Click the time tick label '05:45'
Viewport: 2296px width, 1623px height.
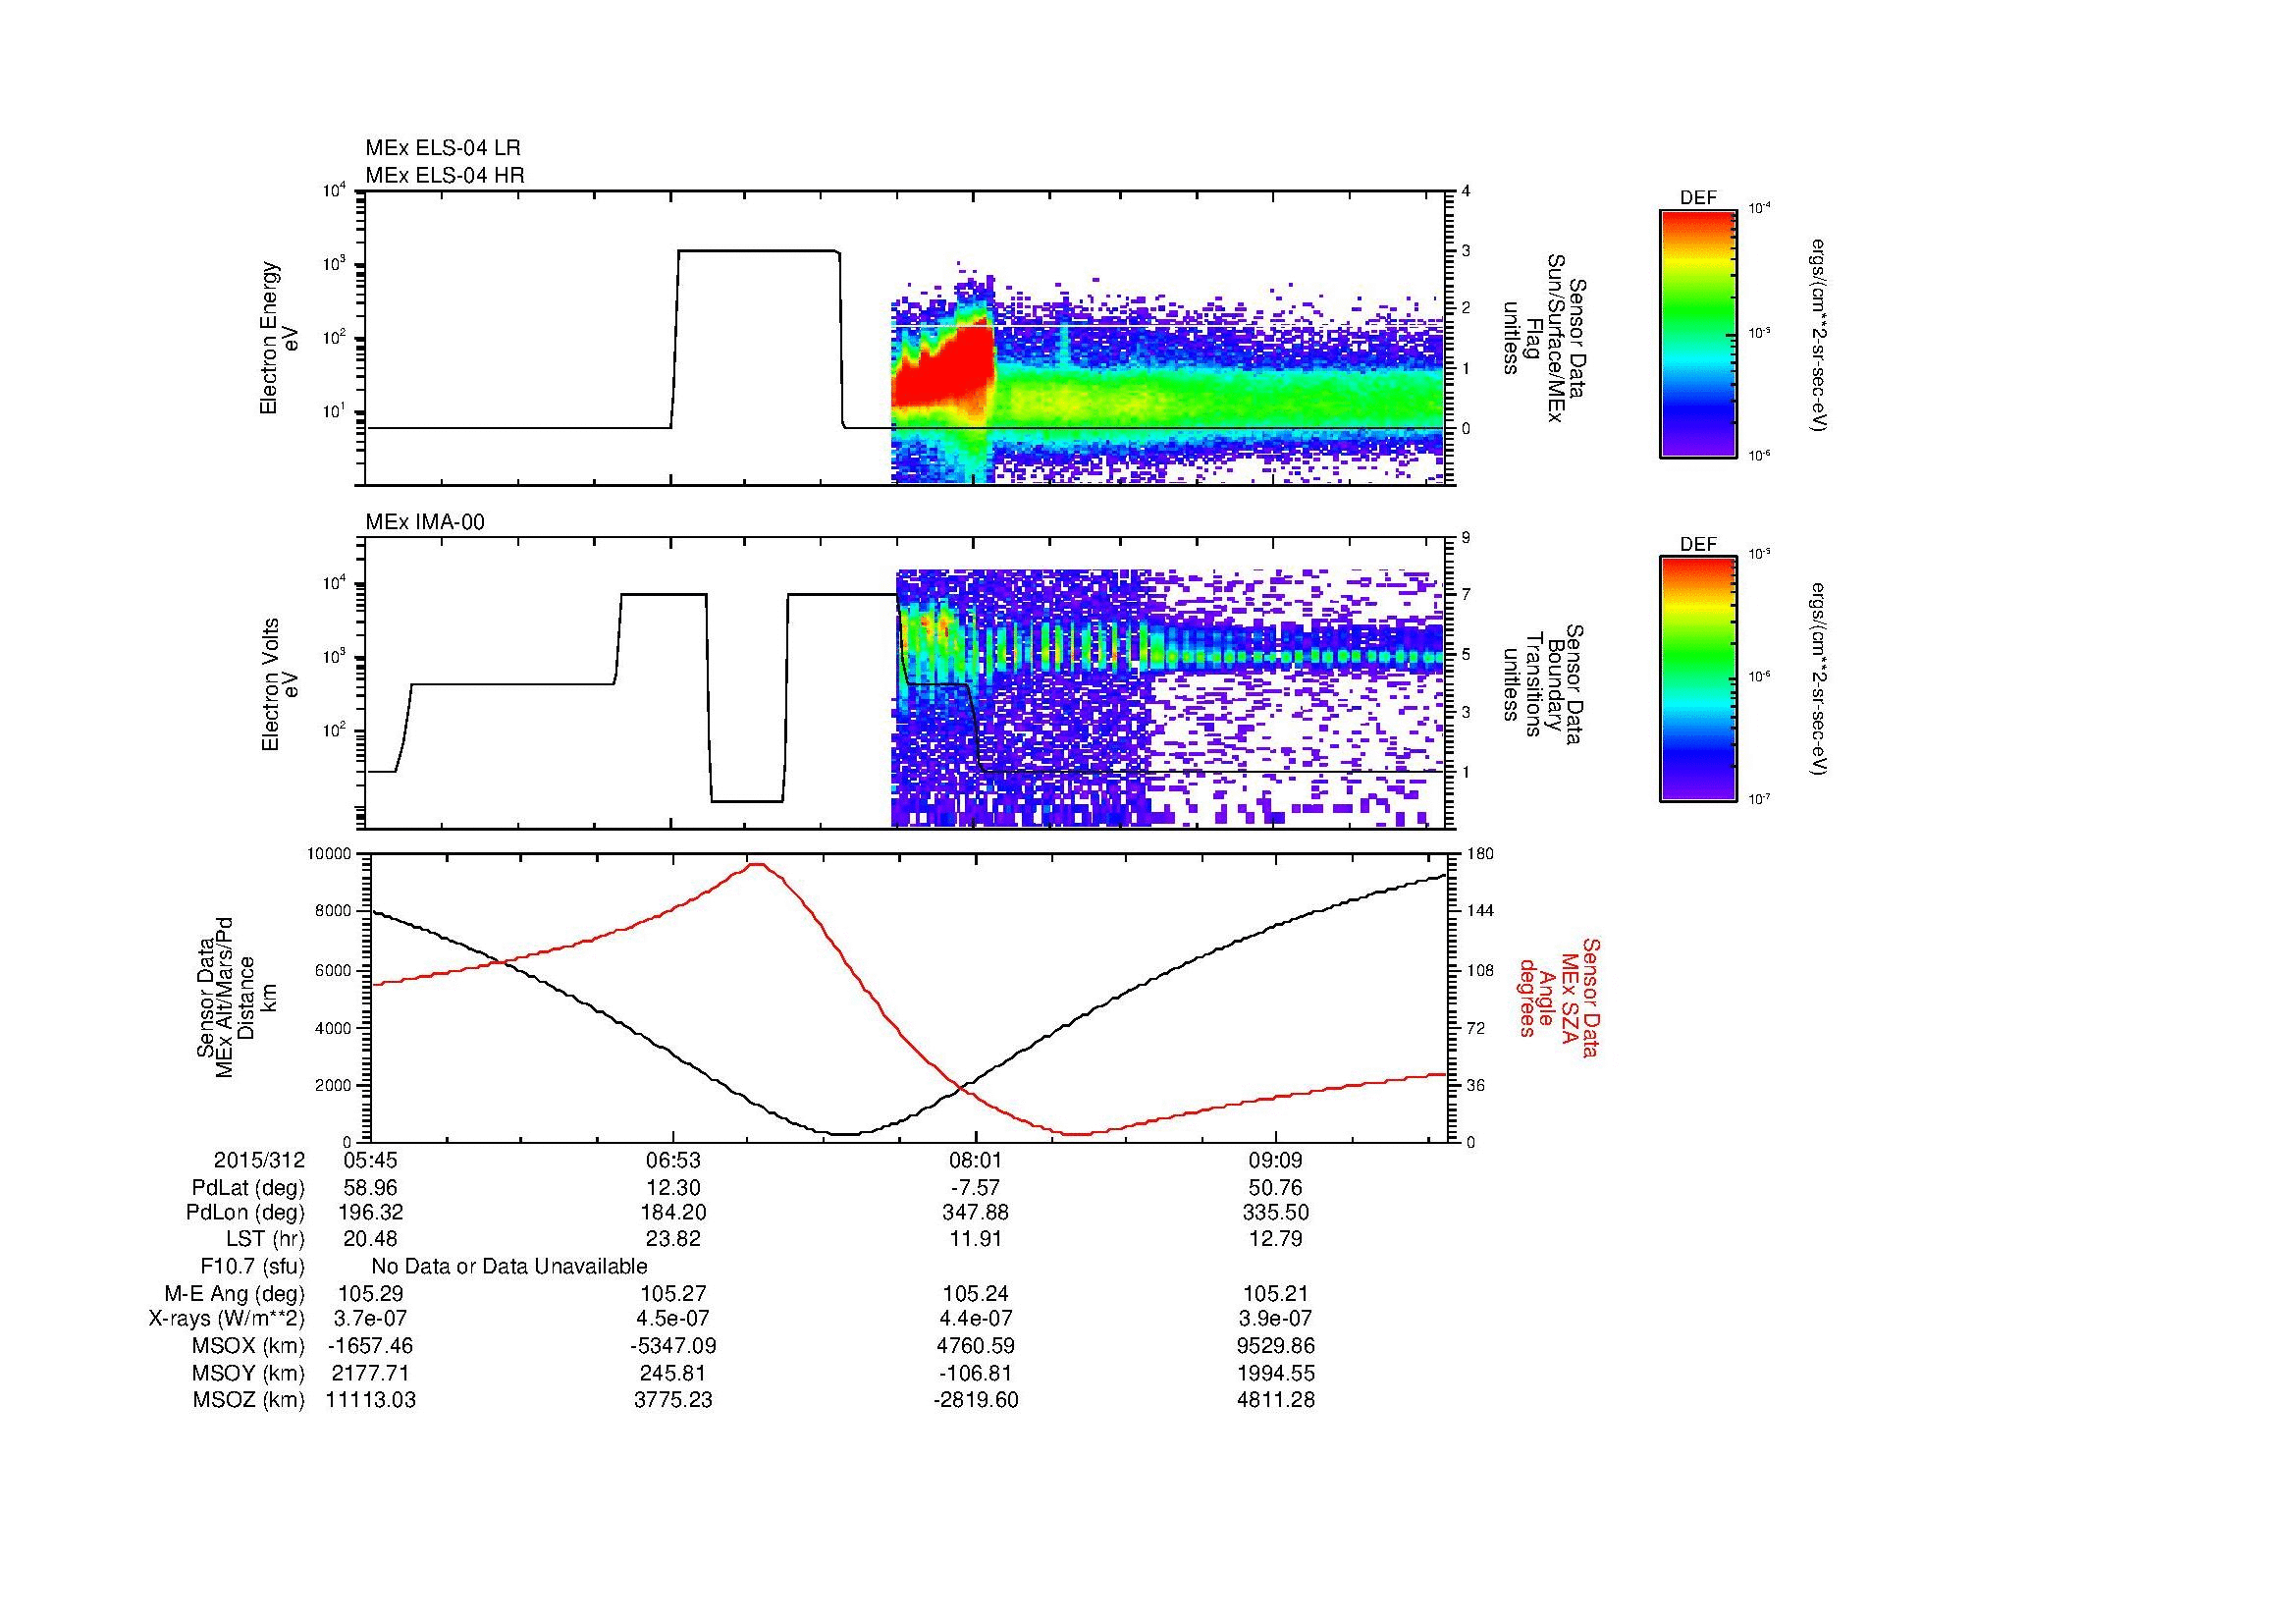coord(370,1160)
